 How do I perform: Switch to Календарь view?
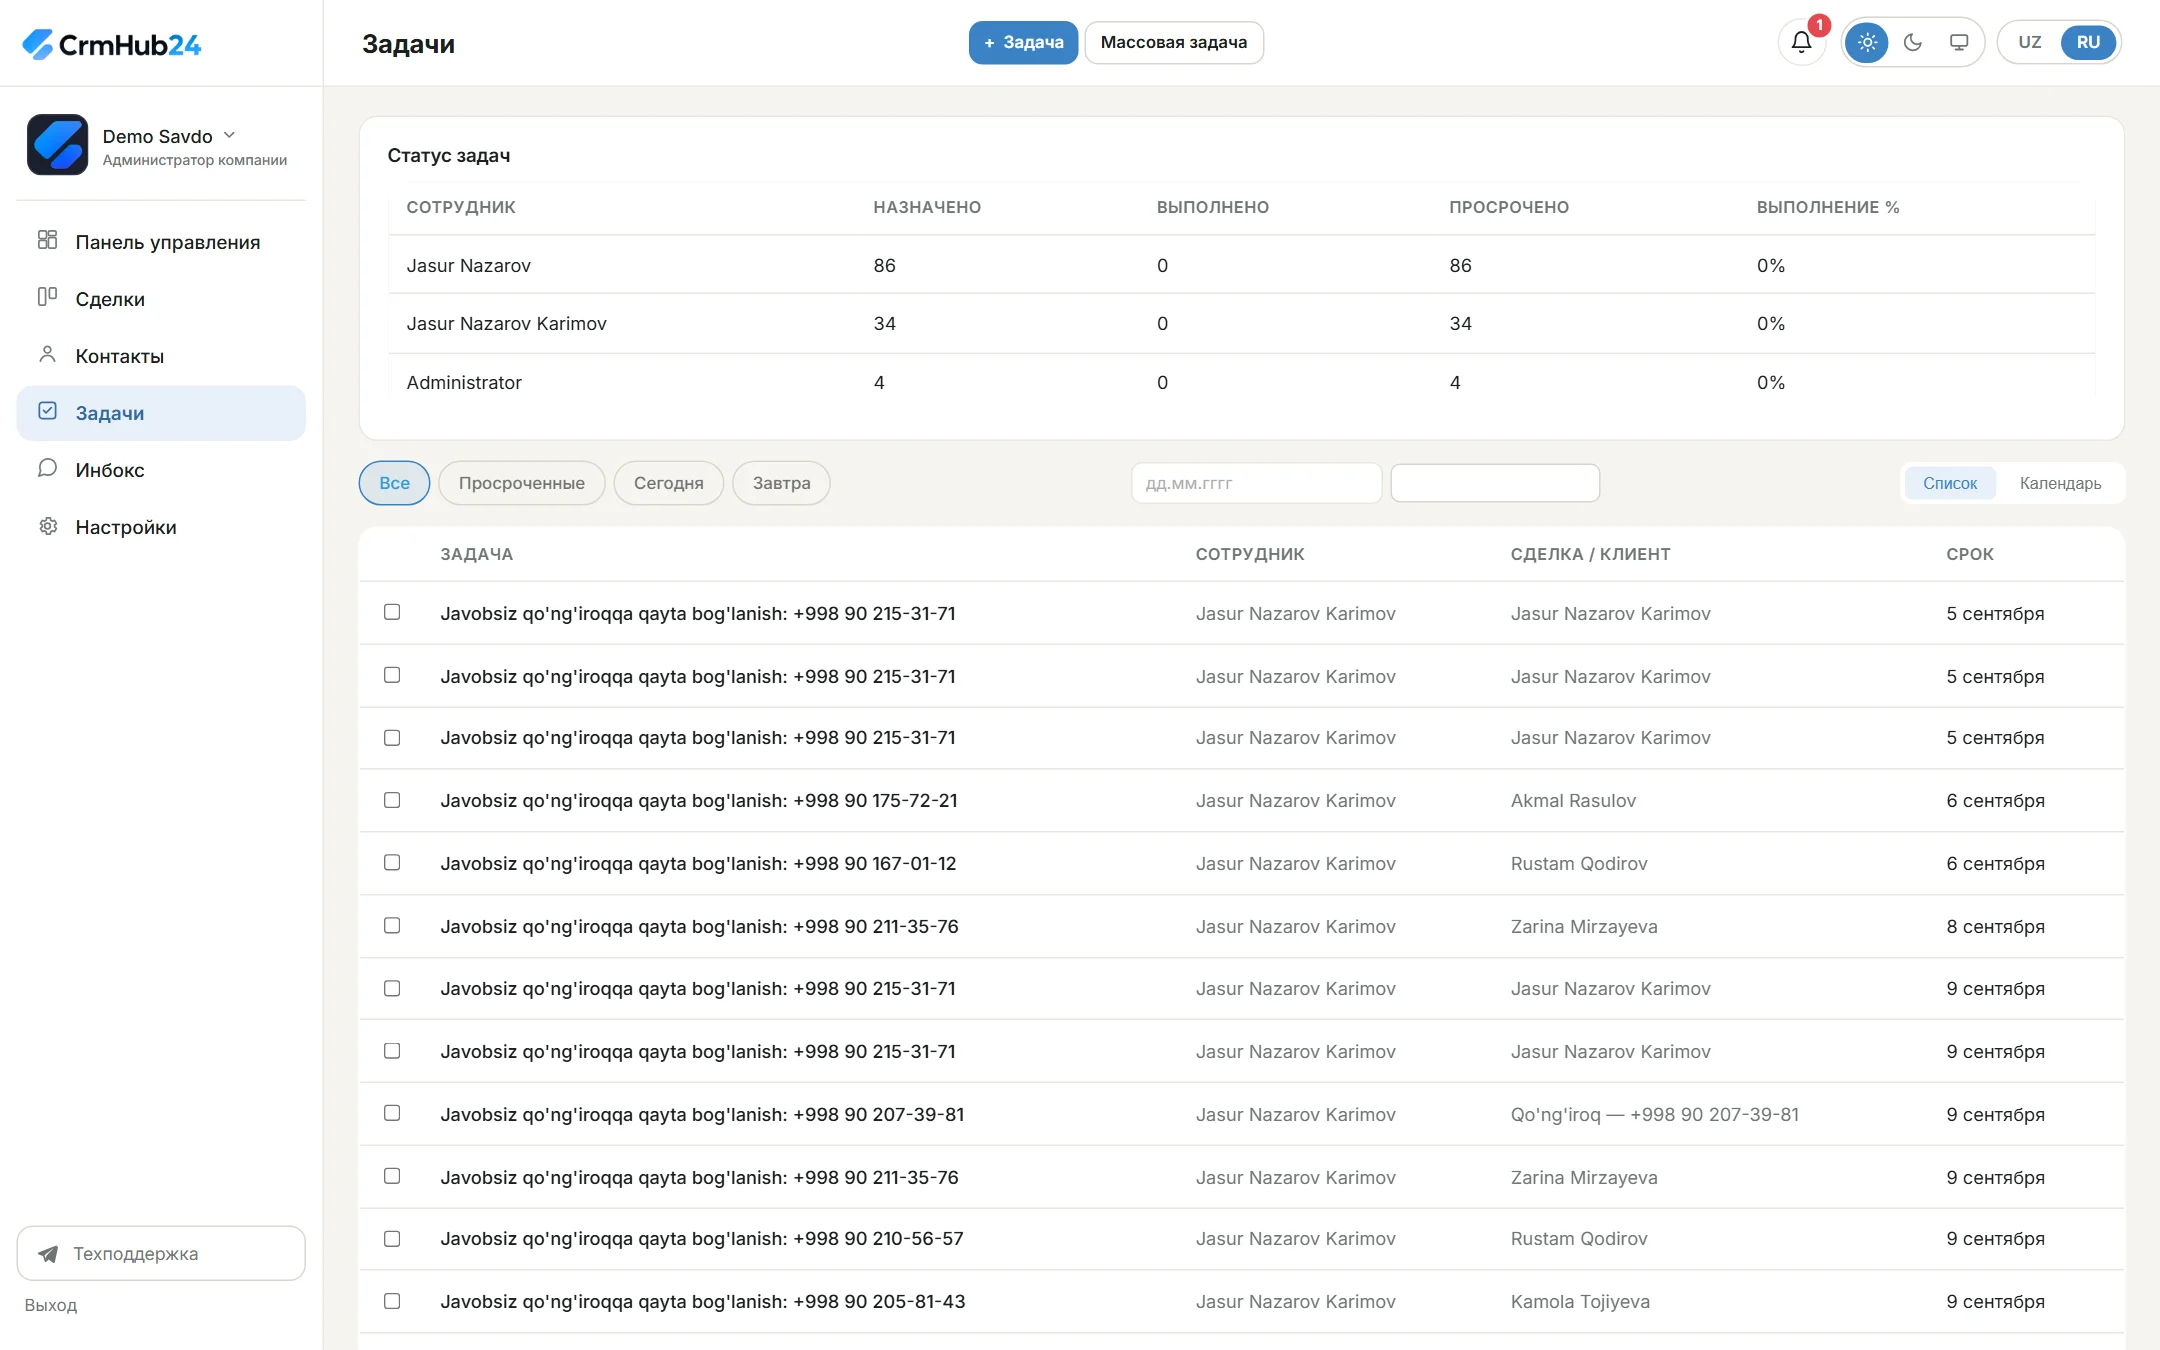click(x=2060, y=483)
